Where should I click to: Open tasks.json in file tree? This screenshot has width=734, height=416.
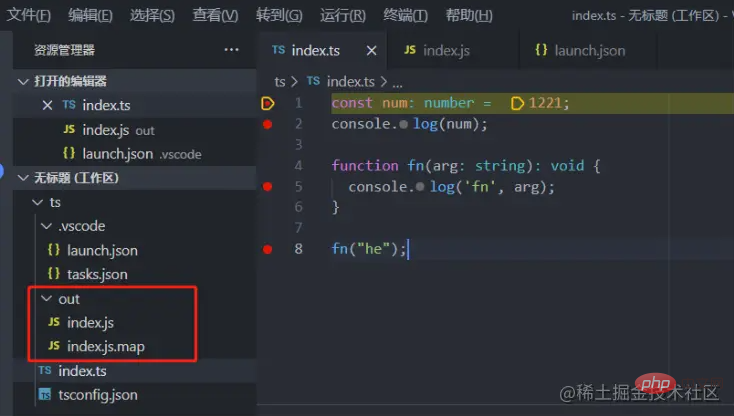pyautogui.click(x=134, y=274)
